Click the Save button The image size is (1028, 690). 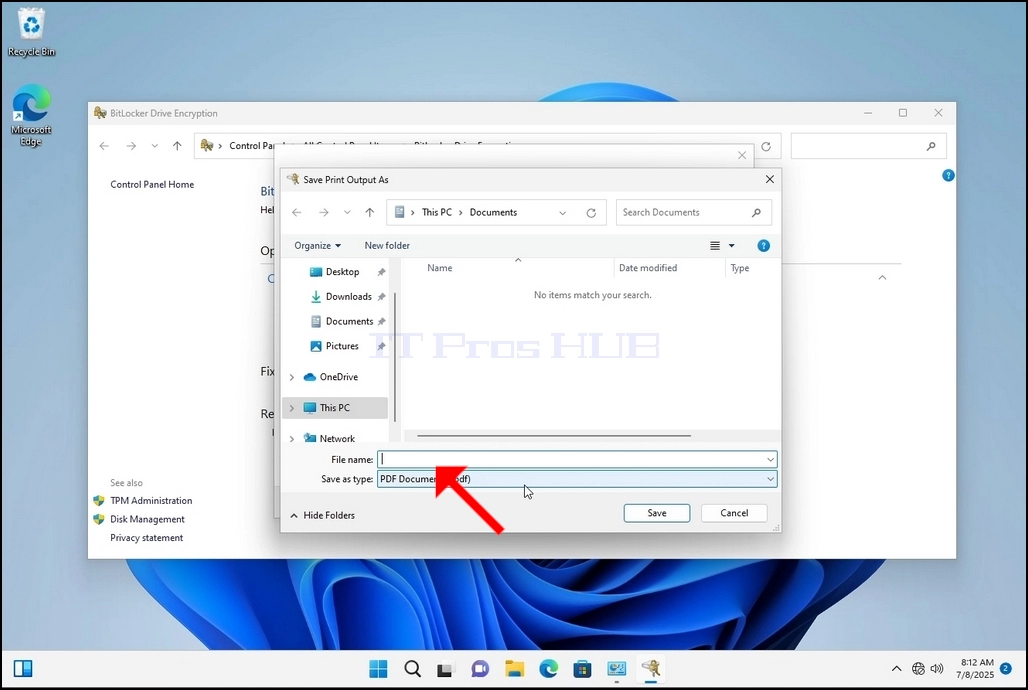tap(656, 513)
